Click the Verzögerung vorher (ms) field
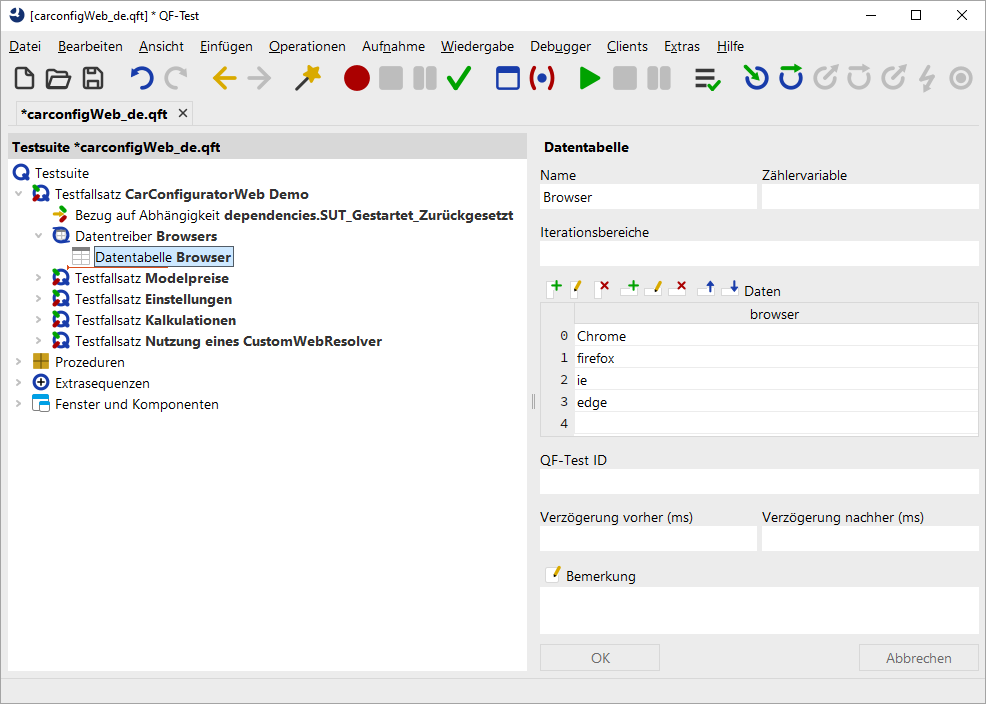 648,539
